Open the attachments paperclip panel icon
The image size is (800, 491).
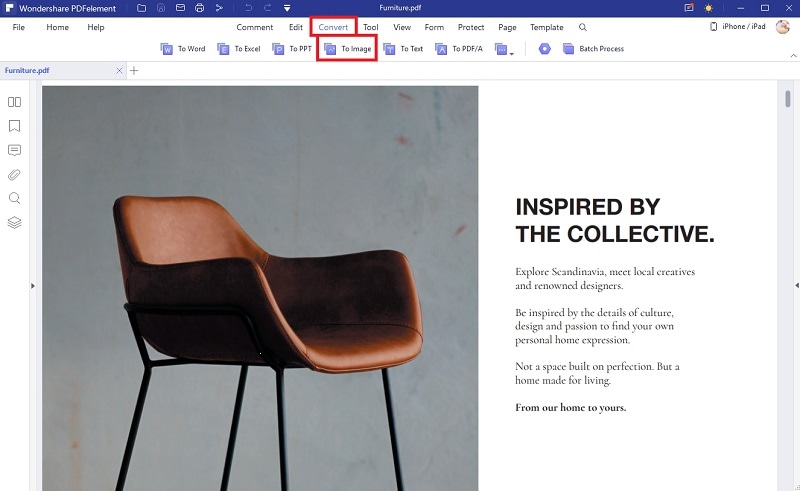(14, 175)
